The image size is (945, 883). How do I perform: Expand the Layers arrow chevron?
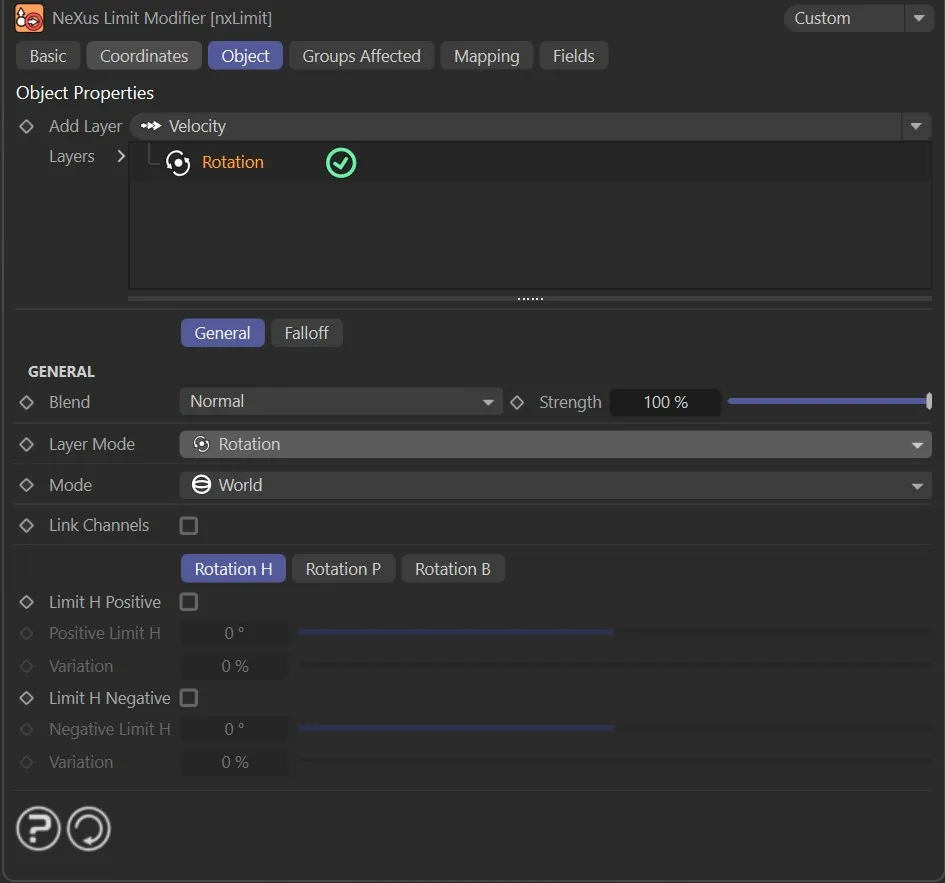[121, 157]
